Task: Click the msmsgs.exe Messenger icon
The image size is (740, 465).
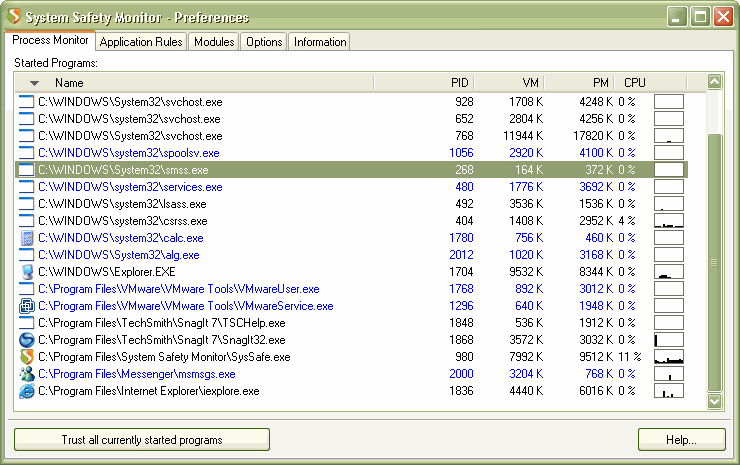Action: [27, 374]
